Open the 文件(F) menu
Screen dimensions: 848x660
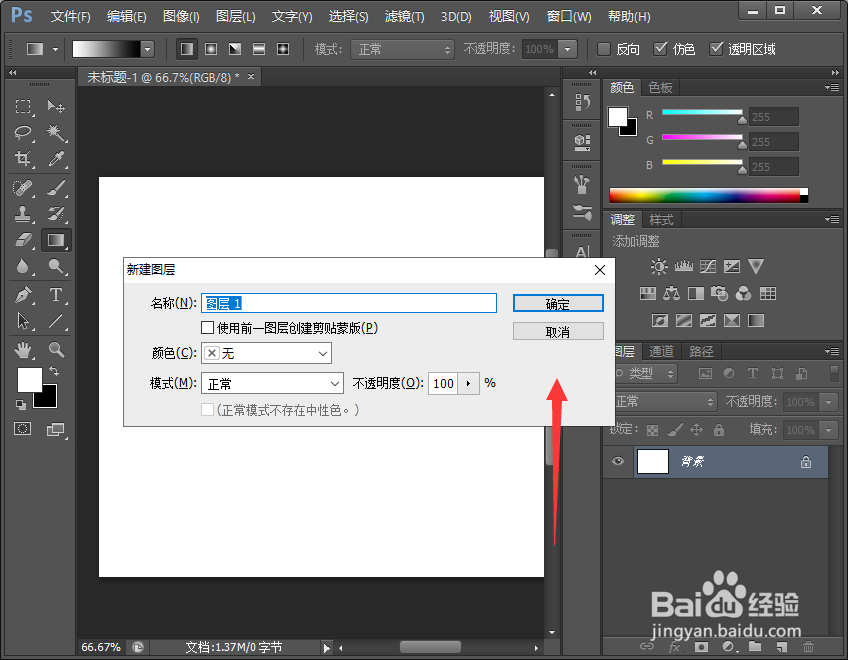click(x=70, y=16)
